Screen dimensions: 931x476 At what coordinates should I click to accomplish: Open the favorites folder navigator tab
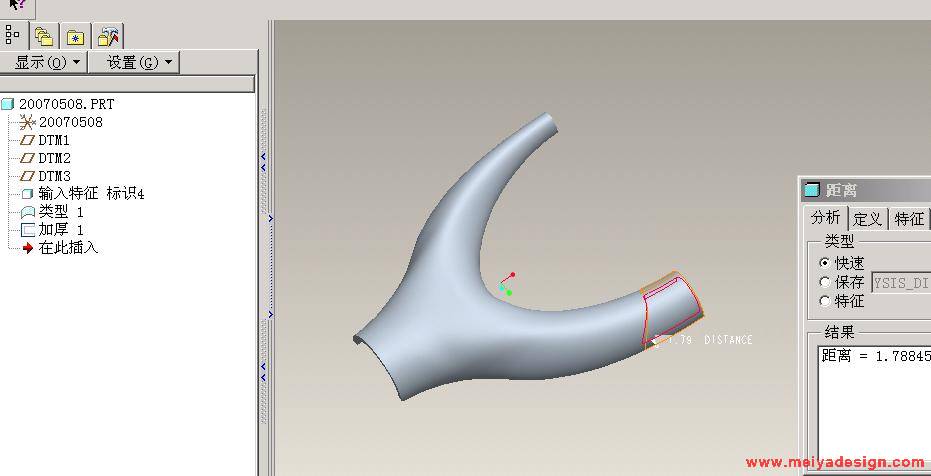[75, 36]
